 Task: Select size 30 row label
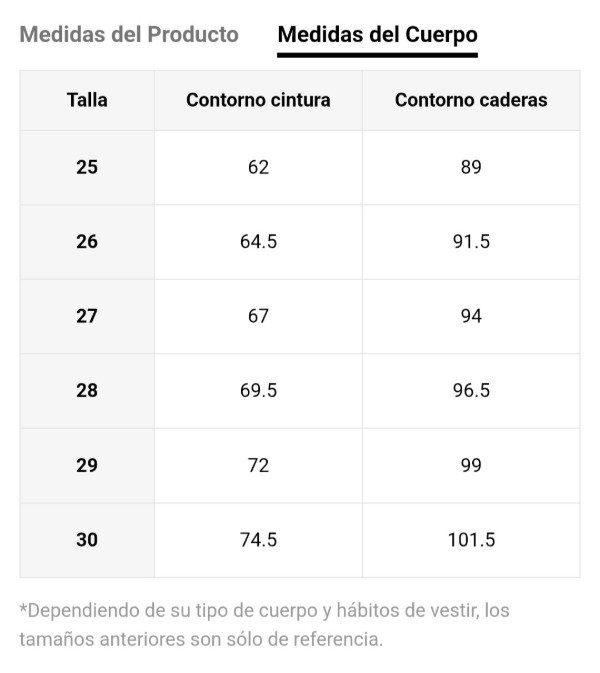coord(87,540)
